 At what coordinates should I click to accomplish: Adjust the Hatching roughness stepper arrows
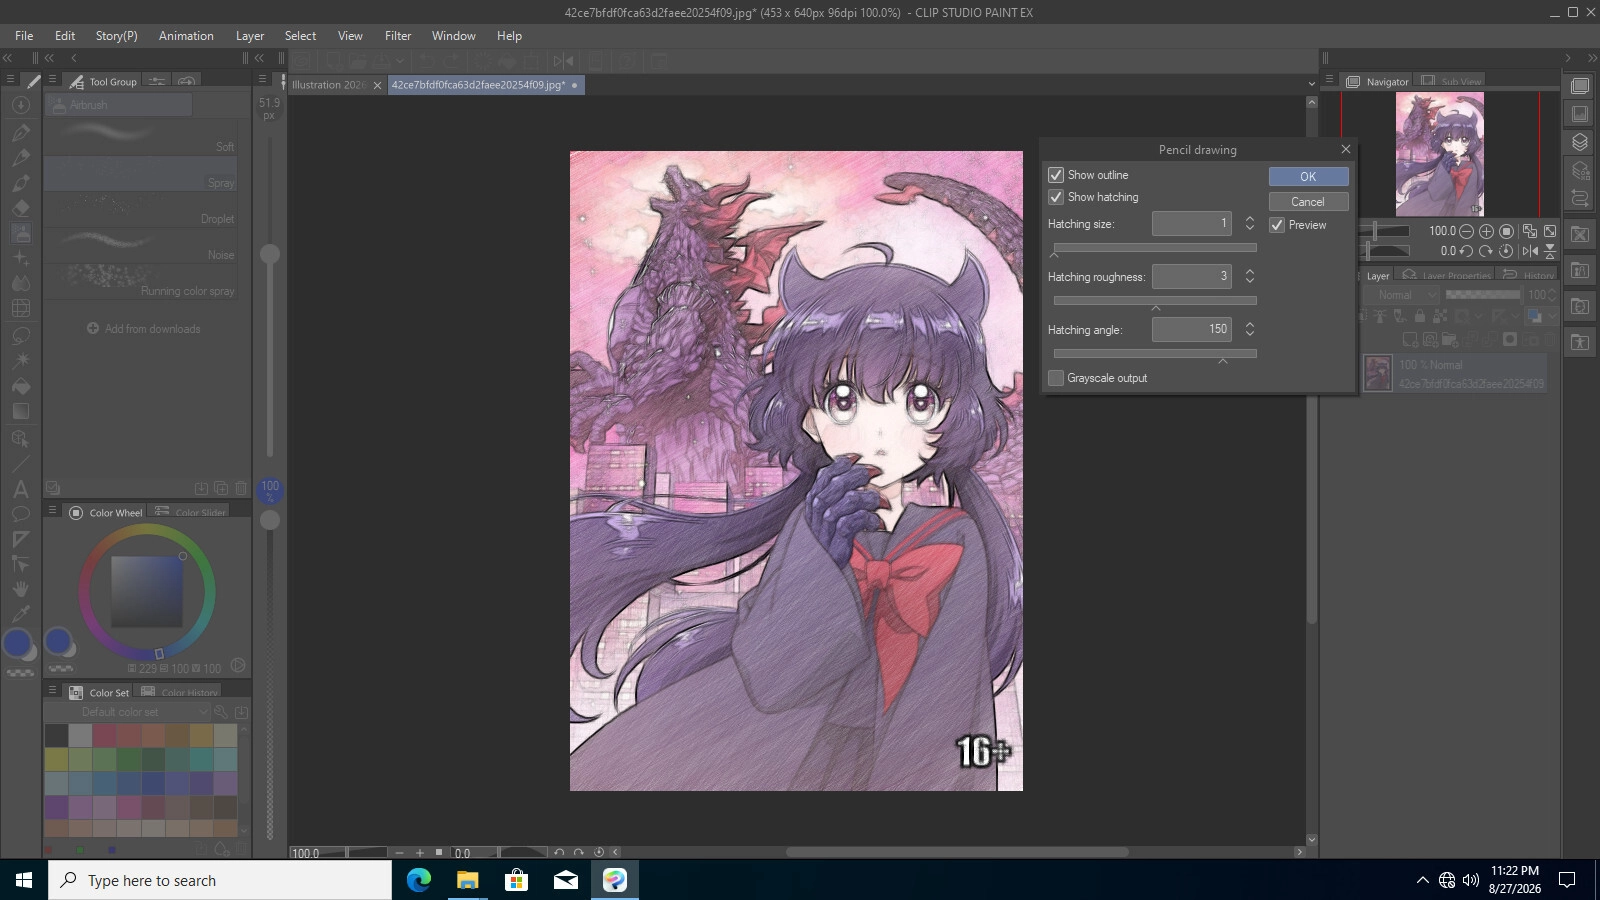coord(1249,276)
